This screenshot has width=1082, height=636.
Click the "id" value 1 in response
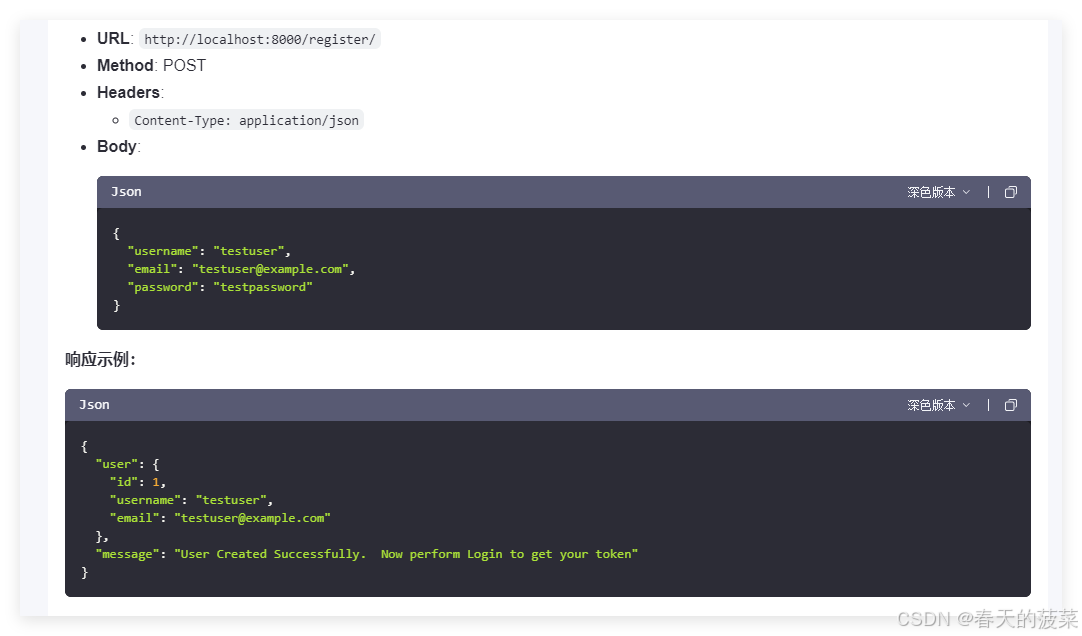click(155, 482)
